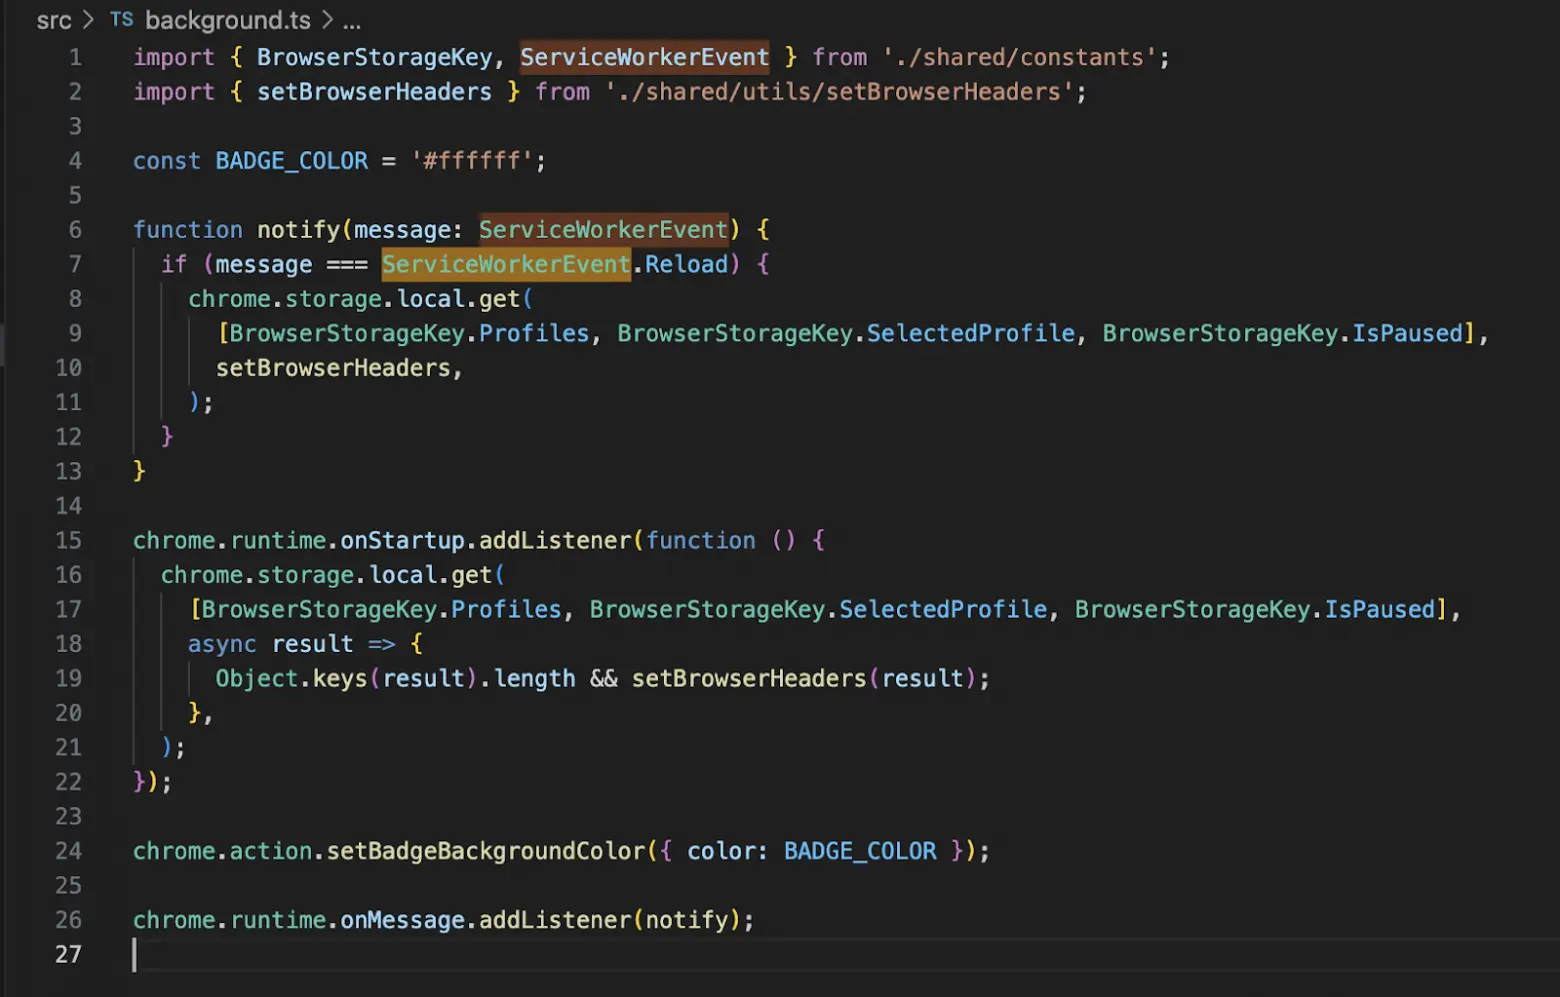Click line number 15 in gutter
The height and width of the screenshot is (997, 1560).
pyautogui.click(x=68, y=541)
